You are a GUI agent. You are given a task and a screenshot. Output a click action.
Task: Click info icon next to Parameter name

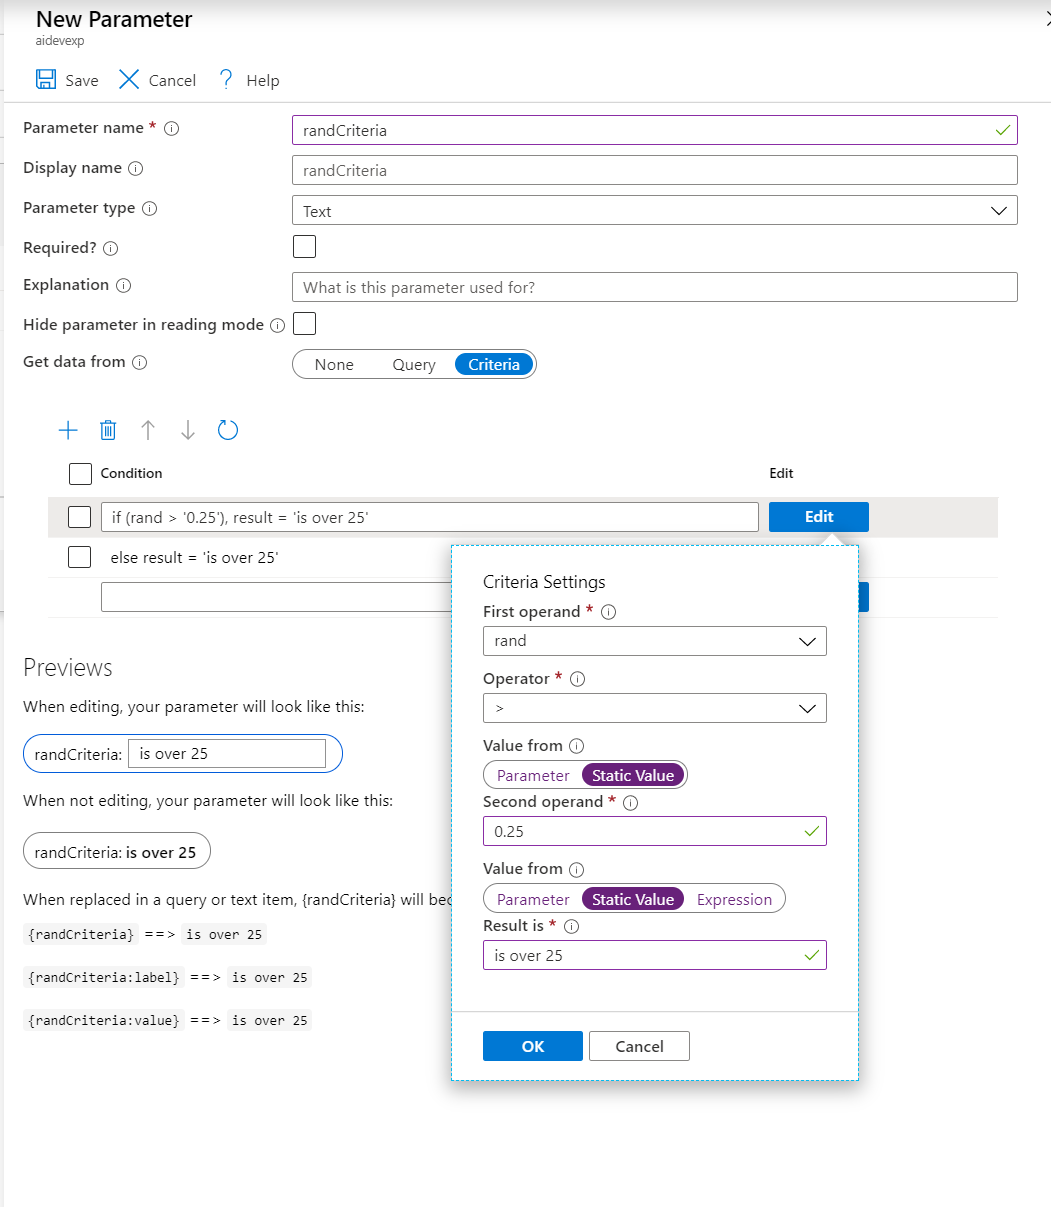tap(171, 129)
